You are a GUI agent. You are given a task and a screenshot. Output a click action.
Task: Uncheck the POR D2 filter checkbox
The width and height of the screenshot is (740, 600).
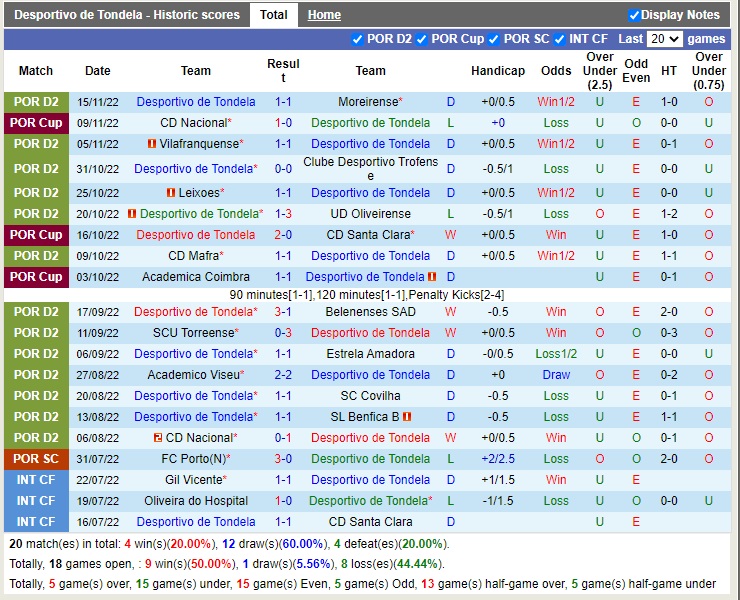tap(358, 39)
